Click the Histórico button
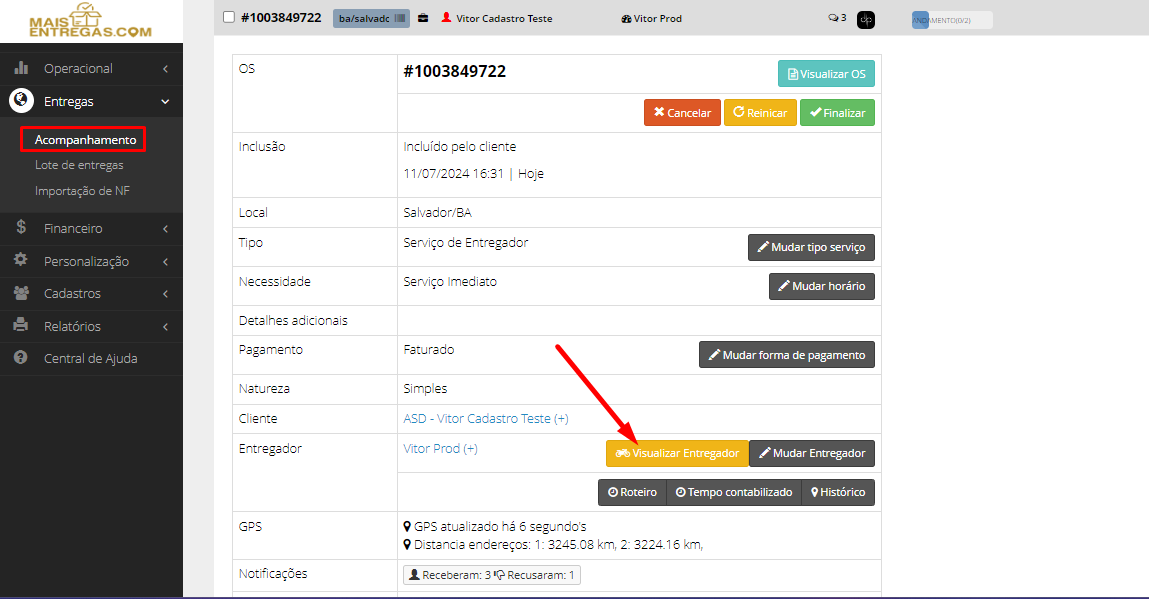The image size is (1149, 599). click(x=838, y=492)
